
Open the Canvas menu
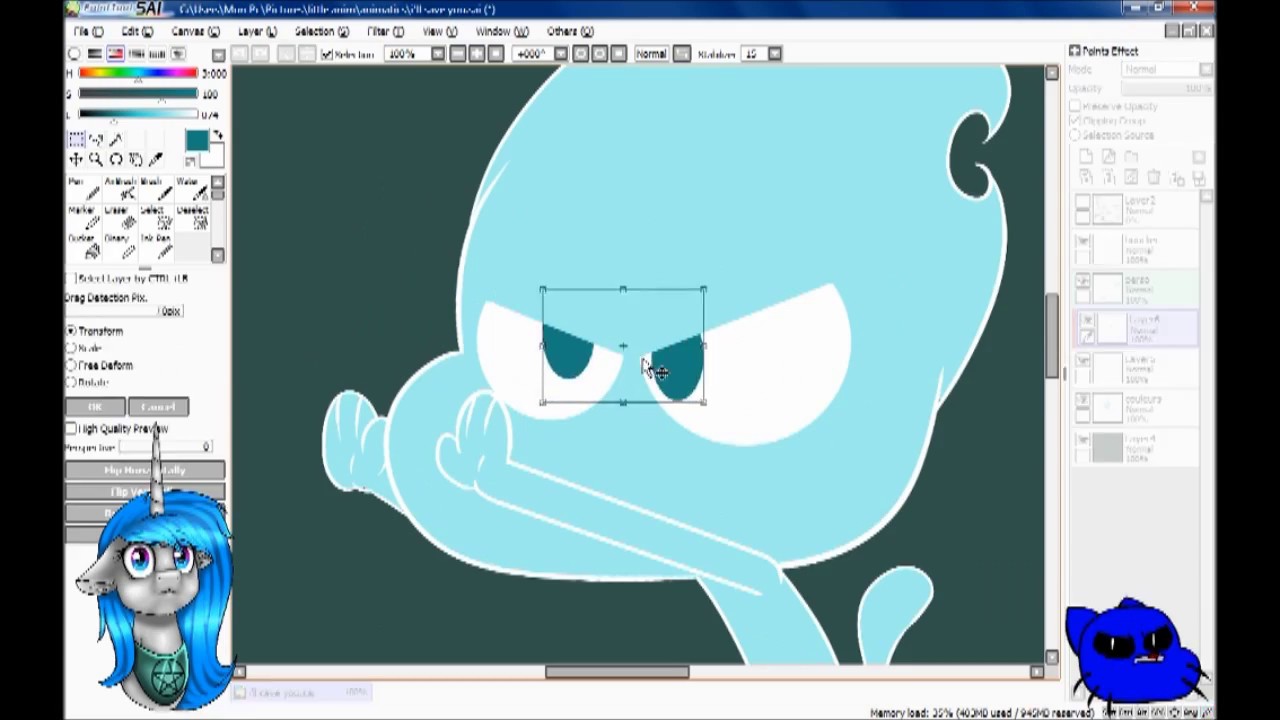tap(195, 32)
